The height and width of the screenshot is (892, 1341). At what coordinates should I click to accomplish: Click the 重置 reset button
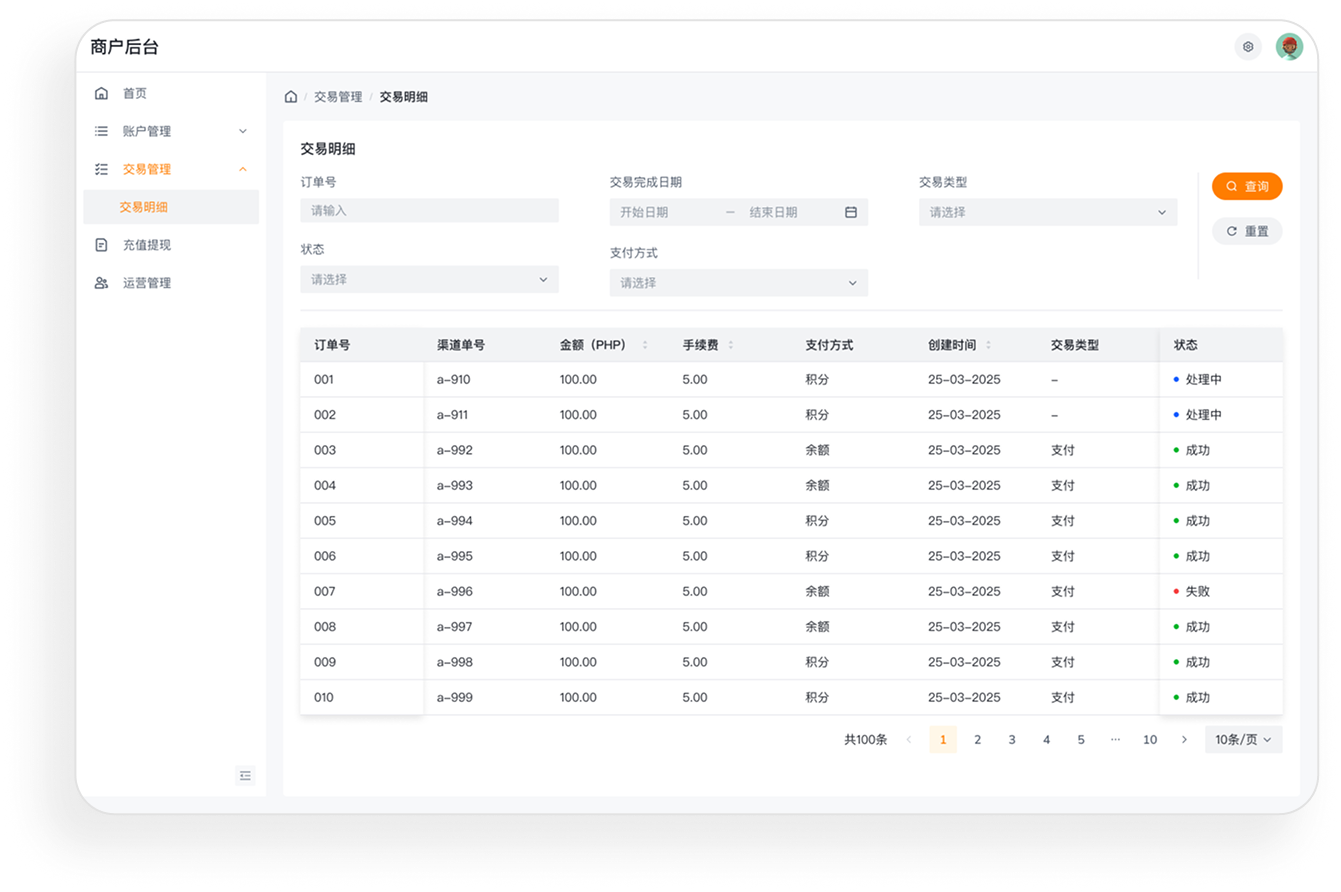click(x=1247, y=231)
